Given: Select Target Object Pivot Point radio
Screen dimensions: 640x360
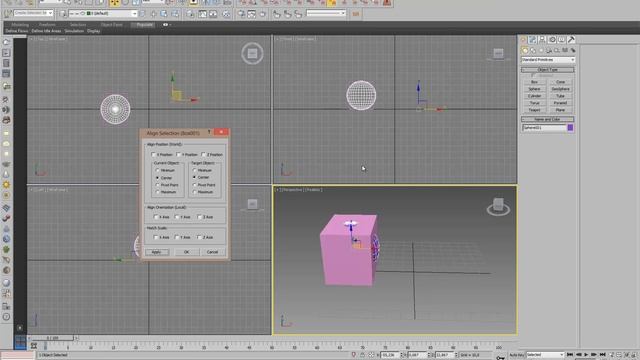Looking at the screenshot, I should tap(194, 185).
